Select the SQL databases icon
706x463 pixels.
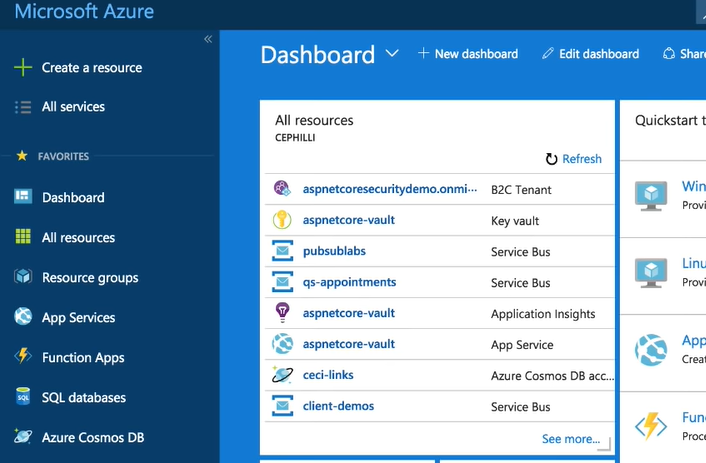23,397
